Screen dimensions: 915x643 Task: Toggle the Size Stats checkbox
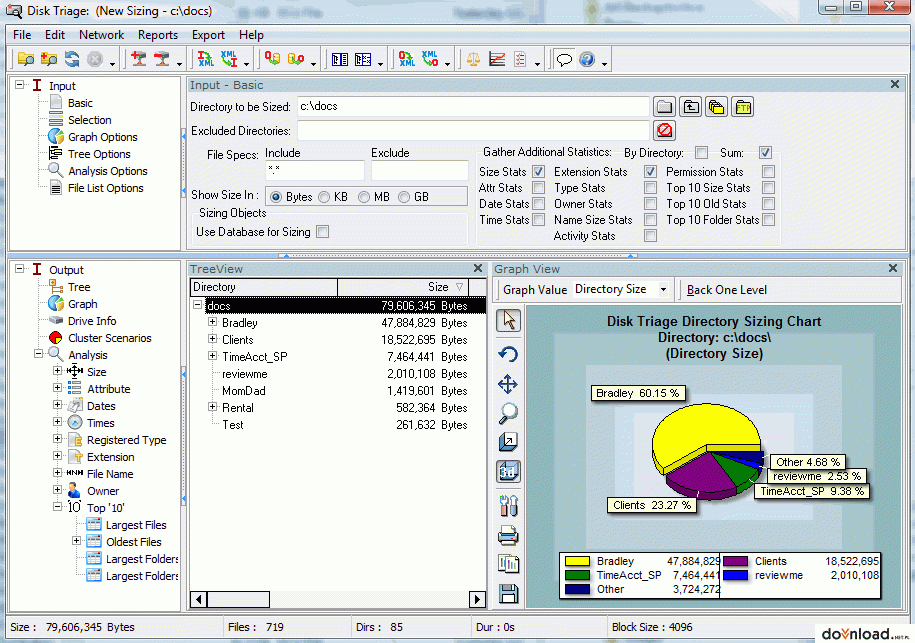pyautogui.click(x=539, y=172)
